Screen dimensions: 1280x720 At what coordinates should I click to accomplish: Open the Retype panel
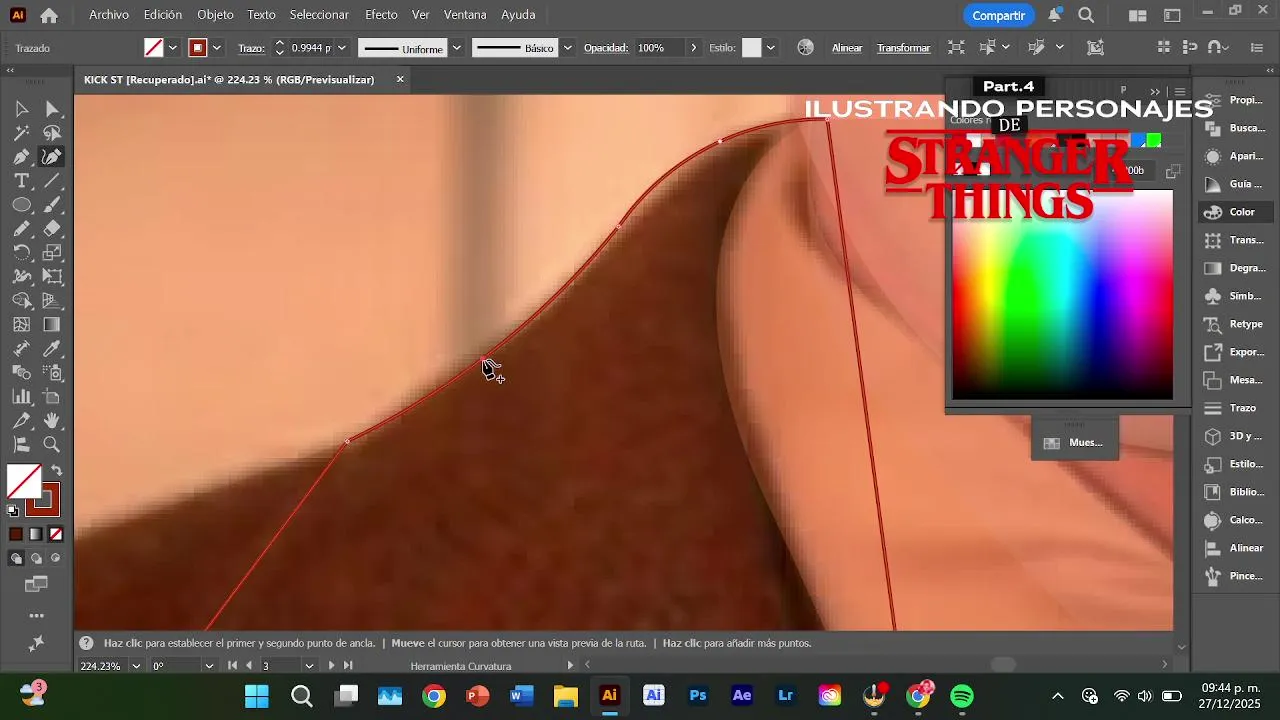(1234, 324)
